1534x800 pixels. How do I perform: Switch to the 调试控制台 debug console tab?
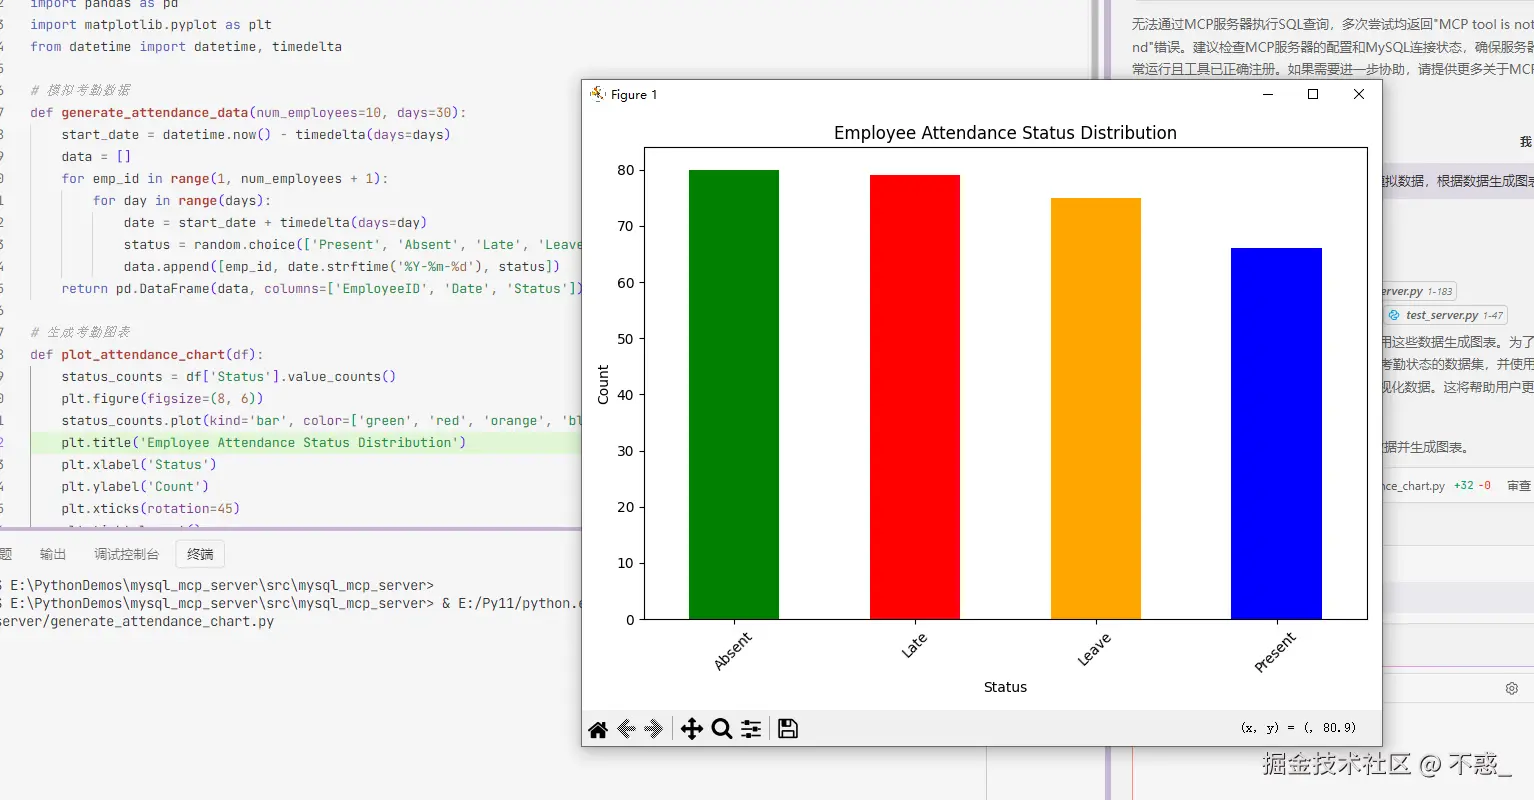pyautogui.click(x=126, y=554)
